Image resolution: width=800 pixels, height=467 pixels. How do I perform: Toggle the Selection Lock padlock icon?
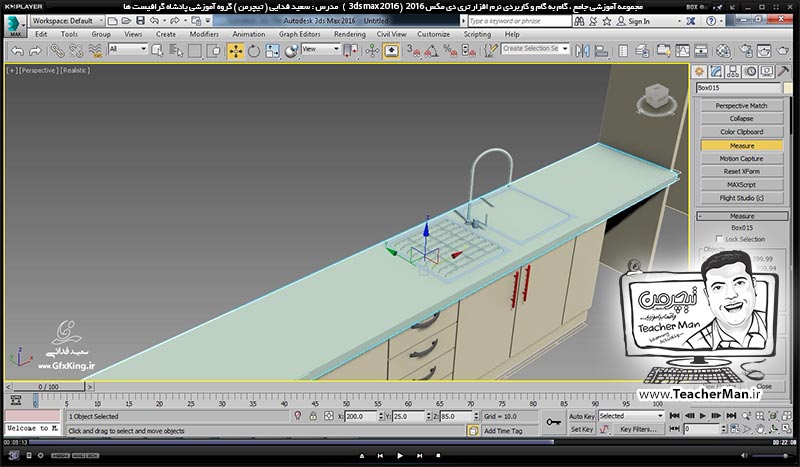tap(313, 416)
